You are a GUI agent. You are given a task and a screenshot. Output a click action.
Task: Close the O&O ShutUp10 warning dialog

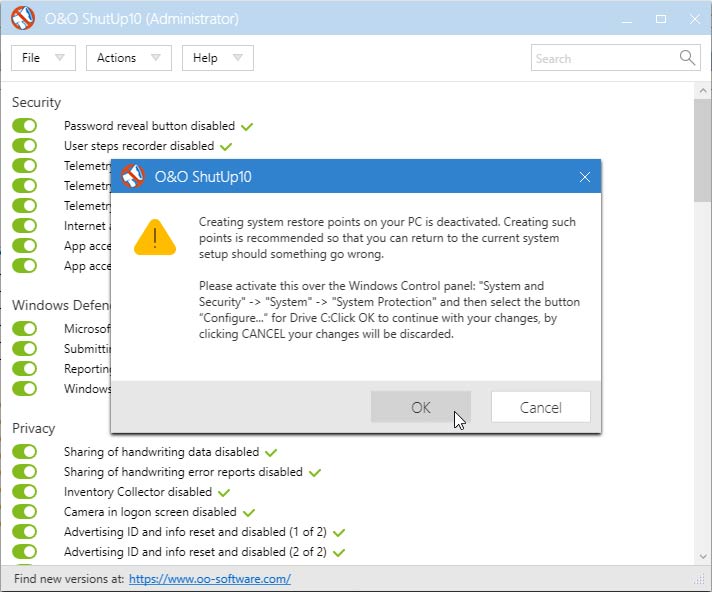584,177
